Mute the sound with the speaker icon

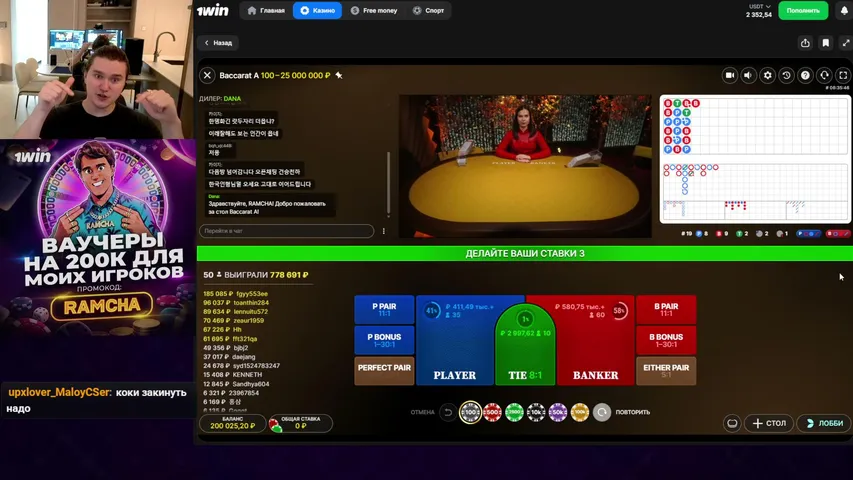pyautogui.click(x=749, y=75)
